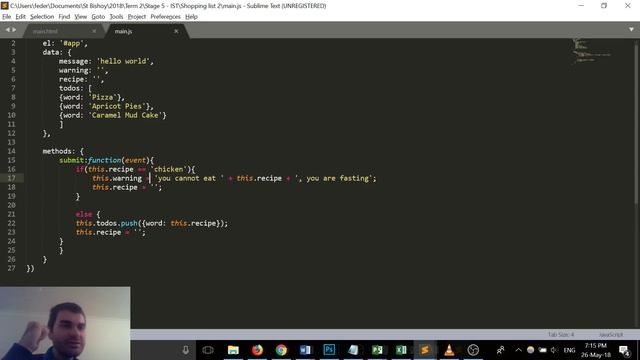
Task: Open Photoshop from the taskbar
Action: 329,350
